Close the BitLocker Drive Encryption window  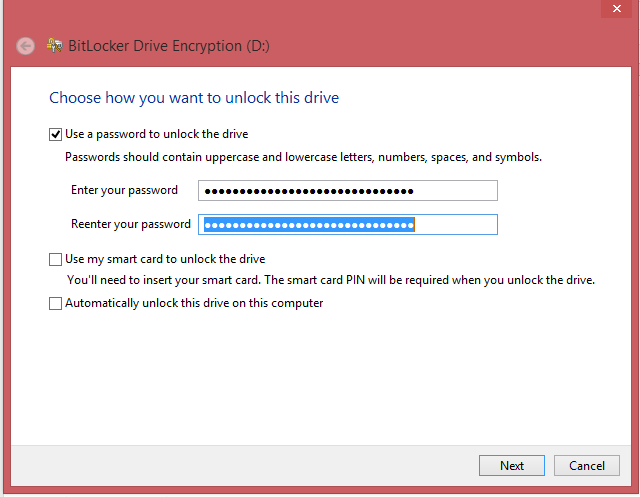coord(617,9)
